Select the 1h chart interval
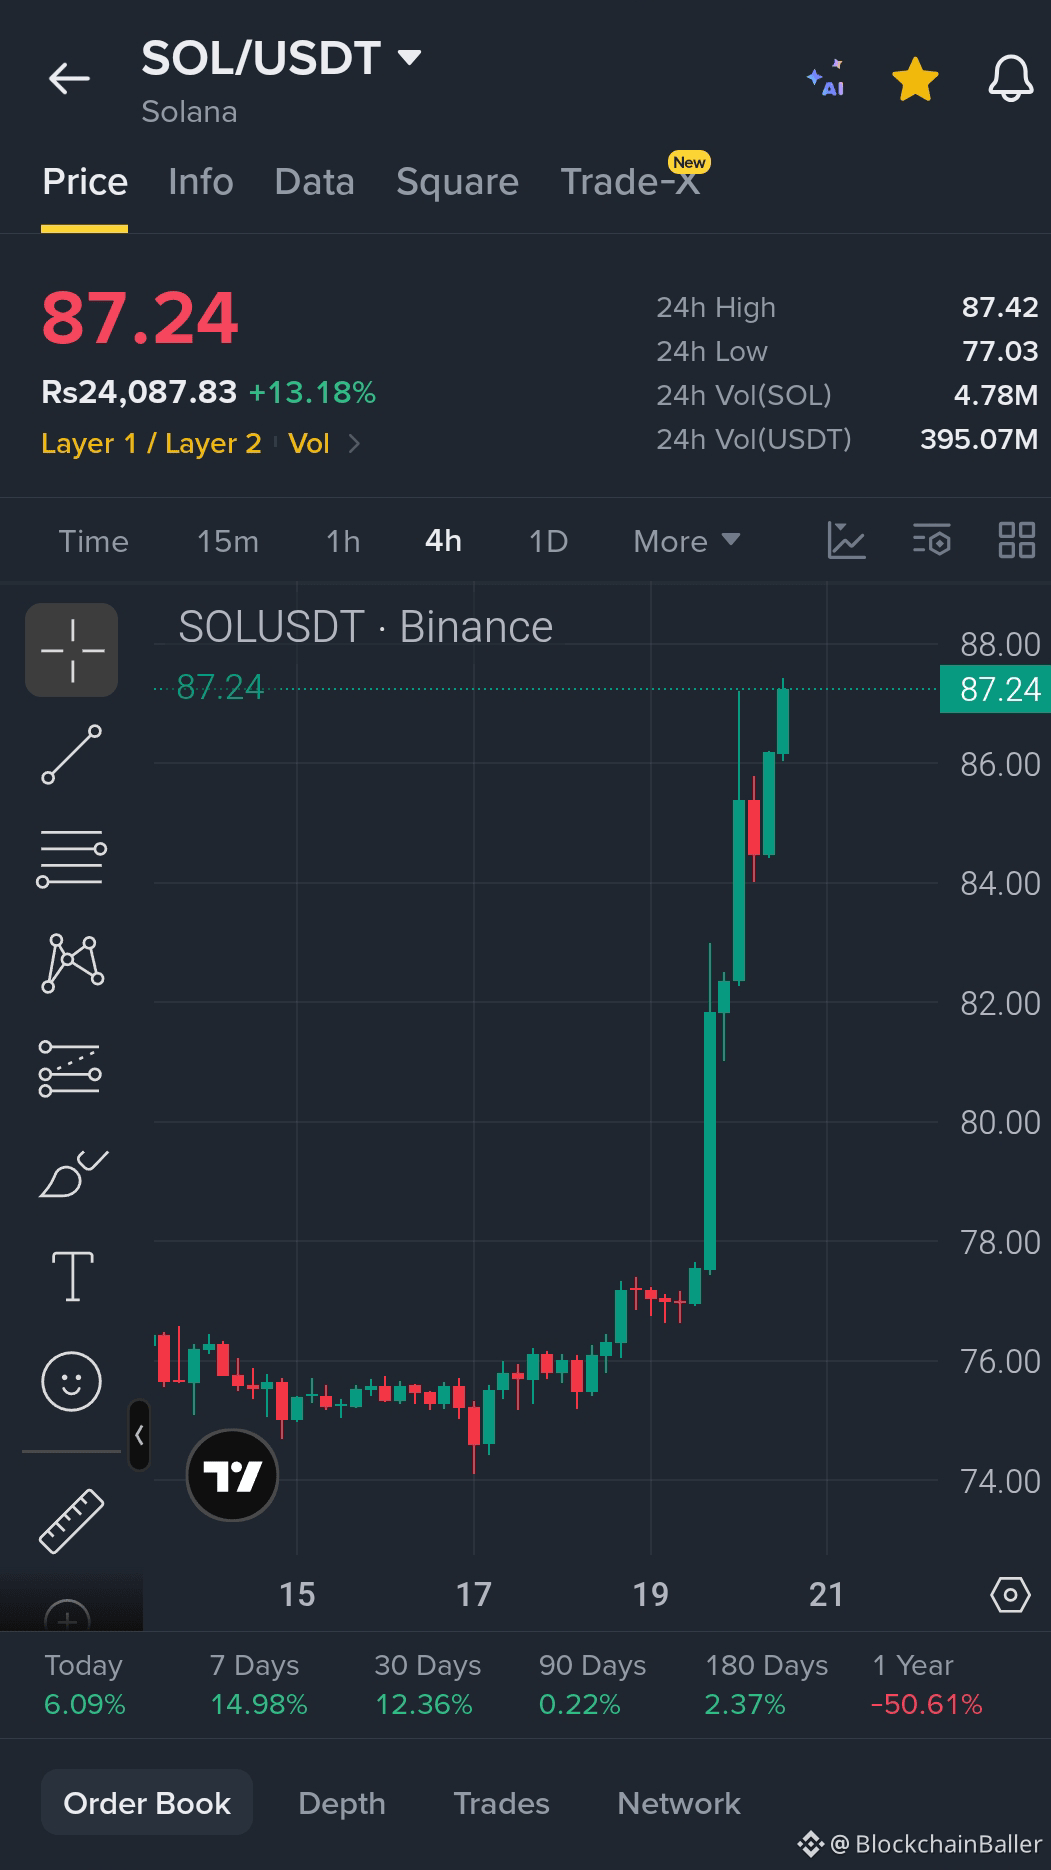This screenshot has width=1051, height=1870. (343, 541)
